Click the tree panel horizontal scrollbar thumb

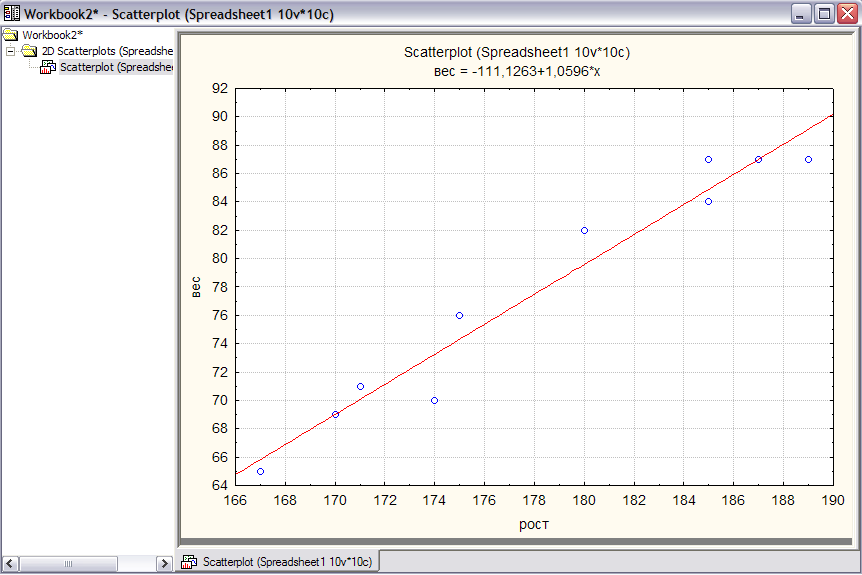pyautogui.click(x=68, y=563)
